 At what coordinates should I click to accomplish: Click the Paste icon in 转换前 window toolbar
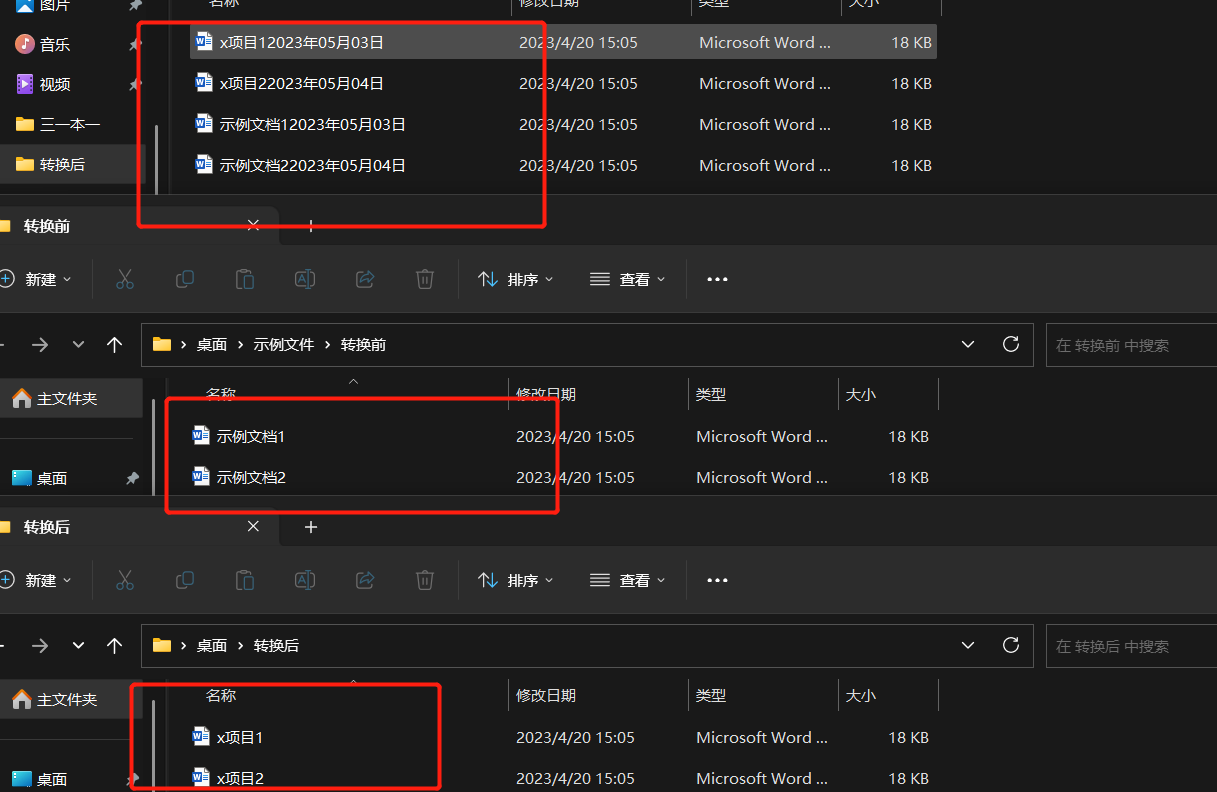tap(245, 279)
